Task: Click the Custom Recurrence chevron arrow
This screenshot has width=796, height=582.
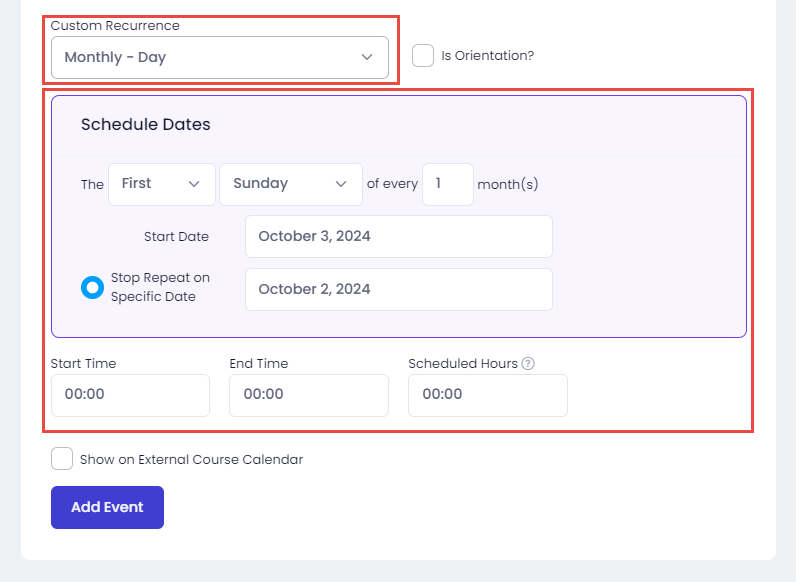Action: [x=367, y=57]
